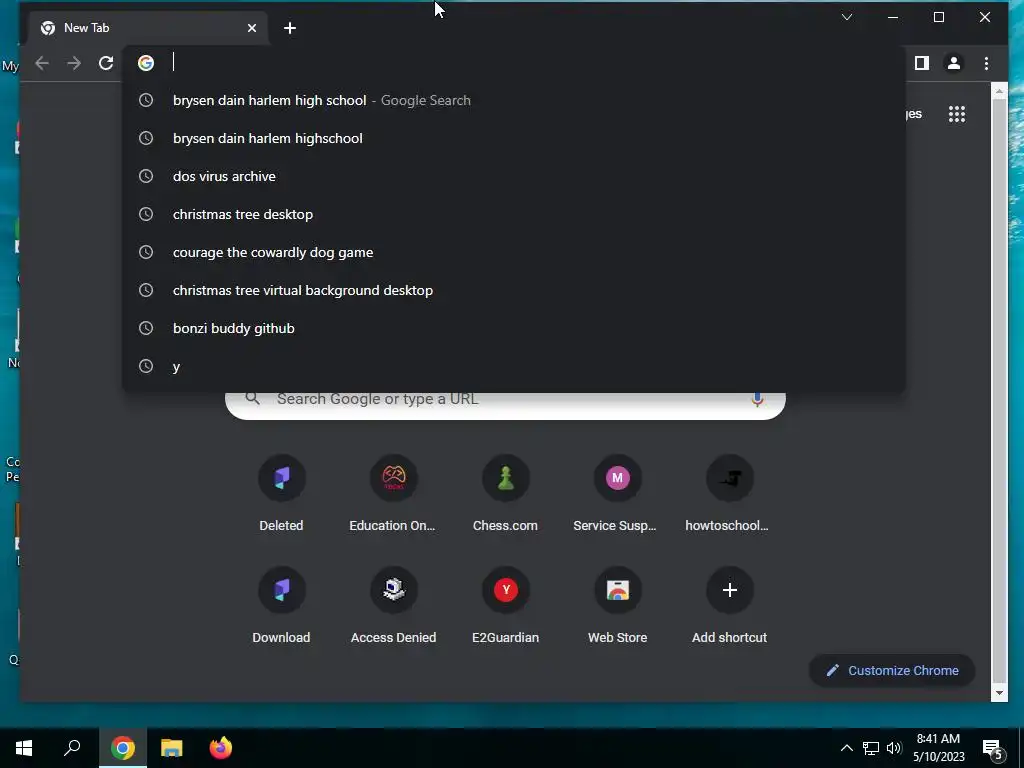Select suggestion 'brysen dain harlem highschool'
Viewport: 1024px width, 768px height.
point(513,138)
